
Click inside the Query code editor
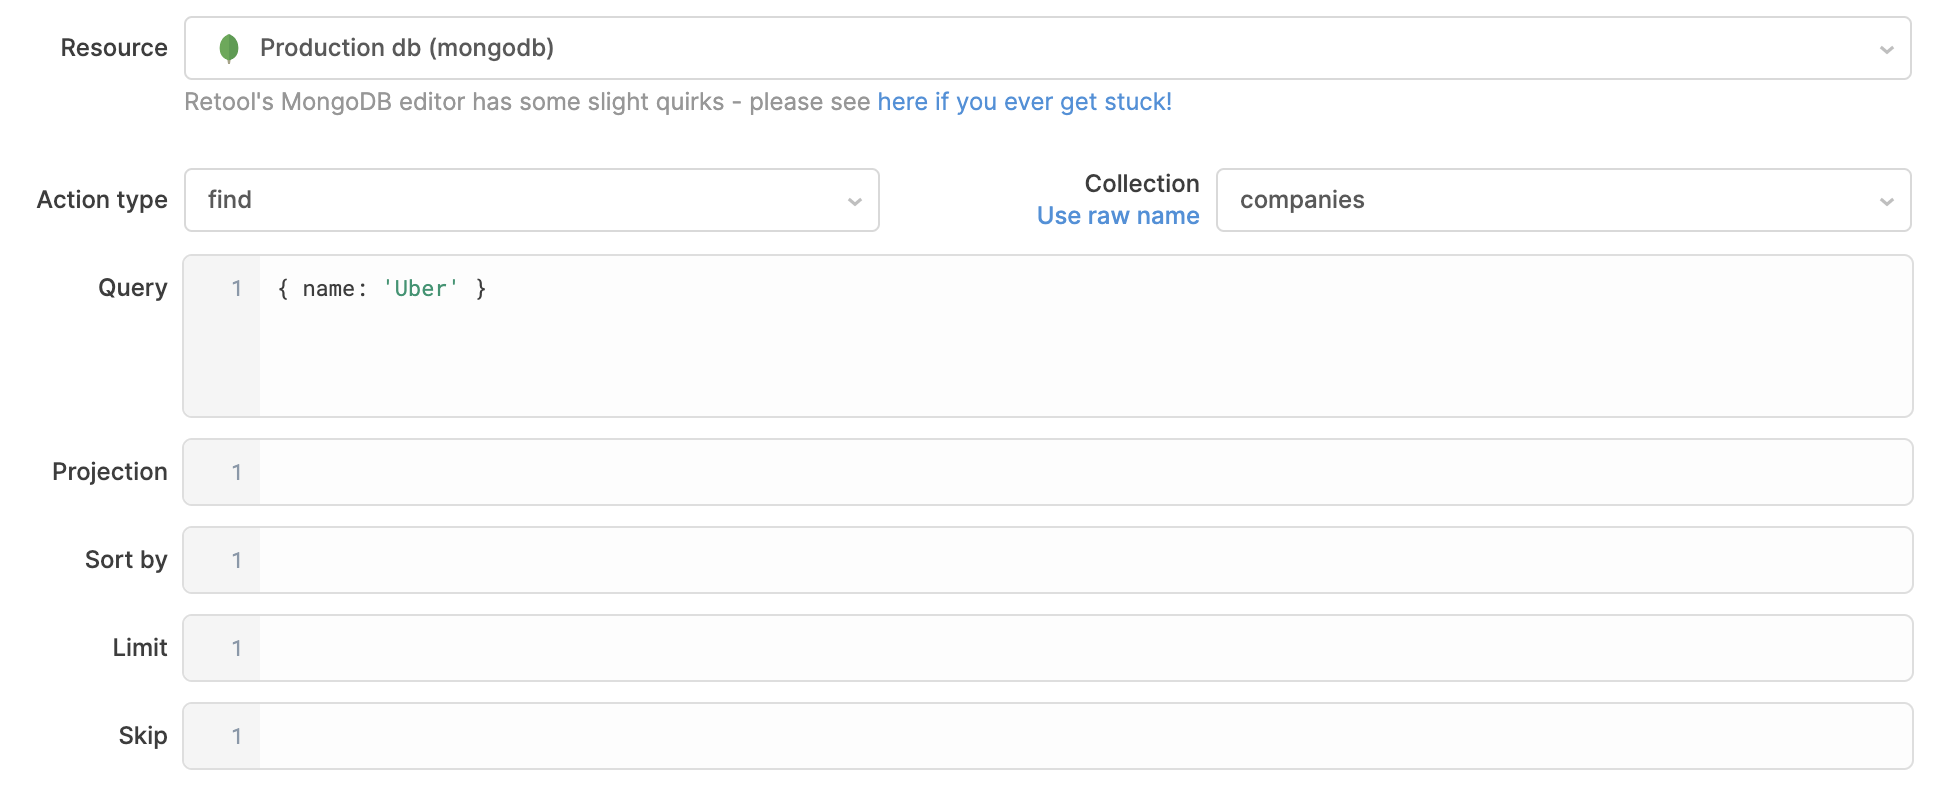(1085, 336)
